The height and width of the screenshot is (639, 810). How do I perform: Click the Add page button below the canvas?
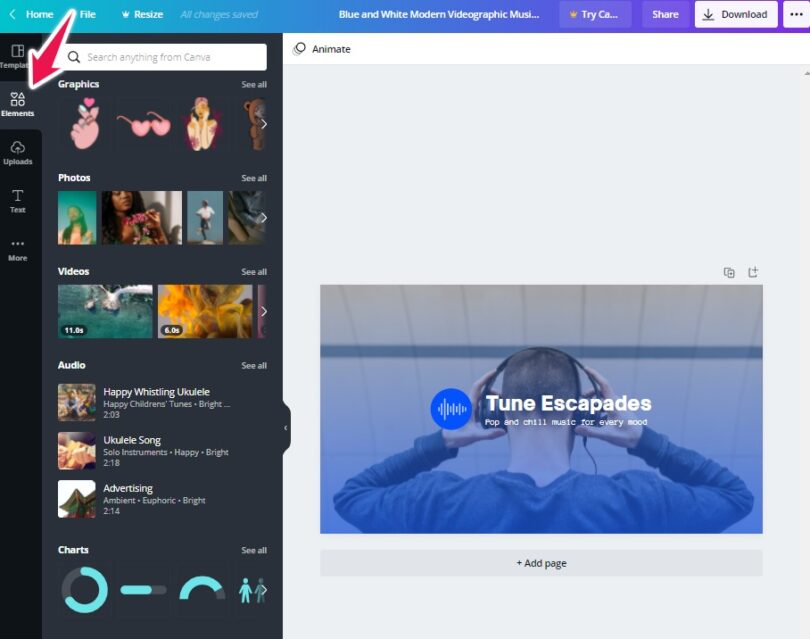tap(541, 563)
